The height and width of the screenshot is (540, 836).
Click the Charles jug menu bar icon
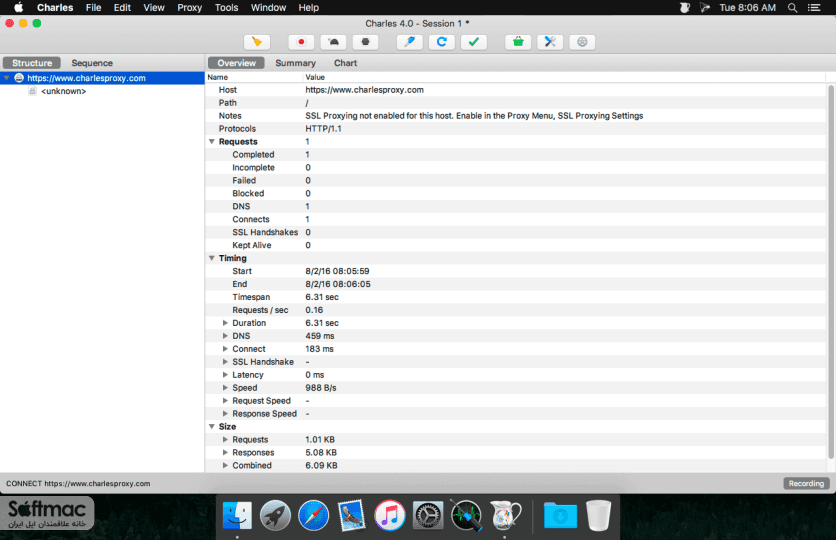[685, 7]
